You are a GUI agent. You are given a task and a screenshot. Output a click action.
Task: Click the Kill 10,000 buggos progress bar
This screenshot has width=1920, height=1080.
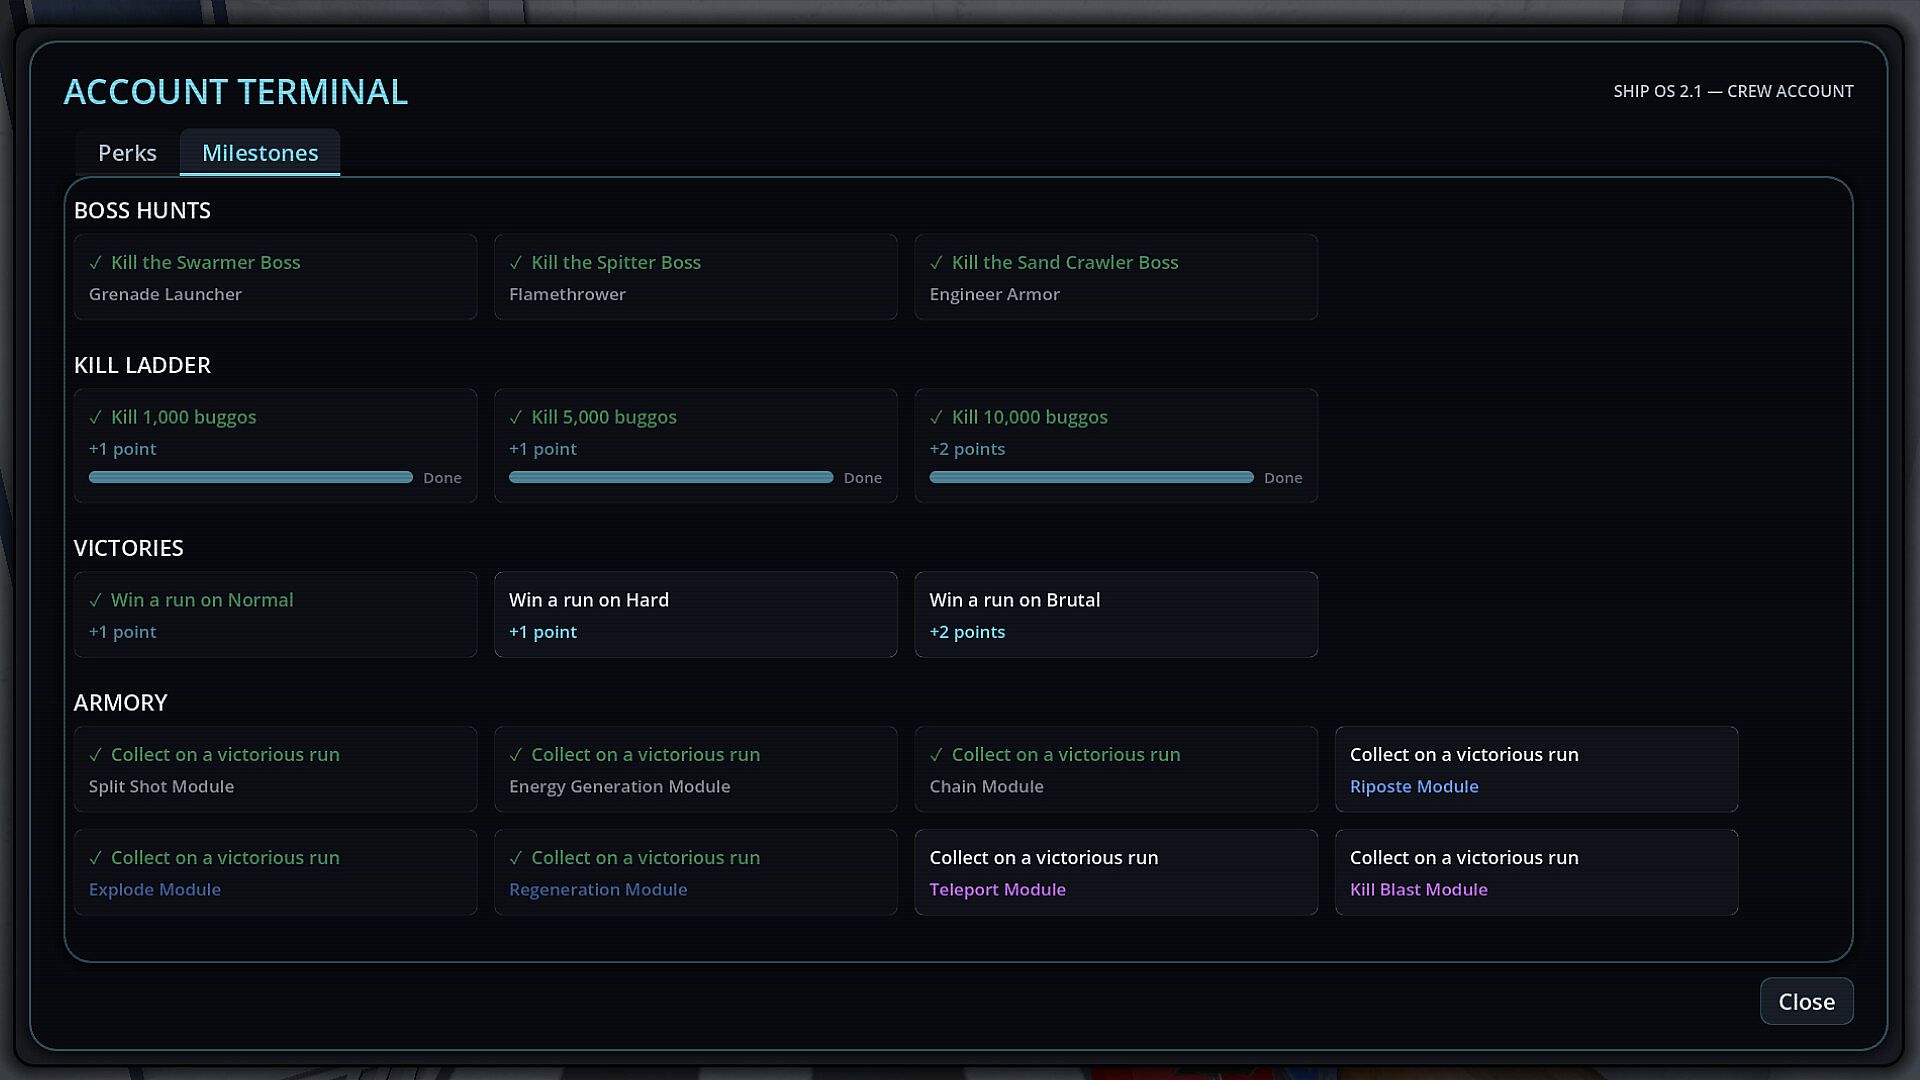coord(1091,478)
